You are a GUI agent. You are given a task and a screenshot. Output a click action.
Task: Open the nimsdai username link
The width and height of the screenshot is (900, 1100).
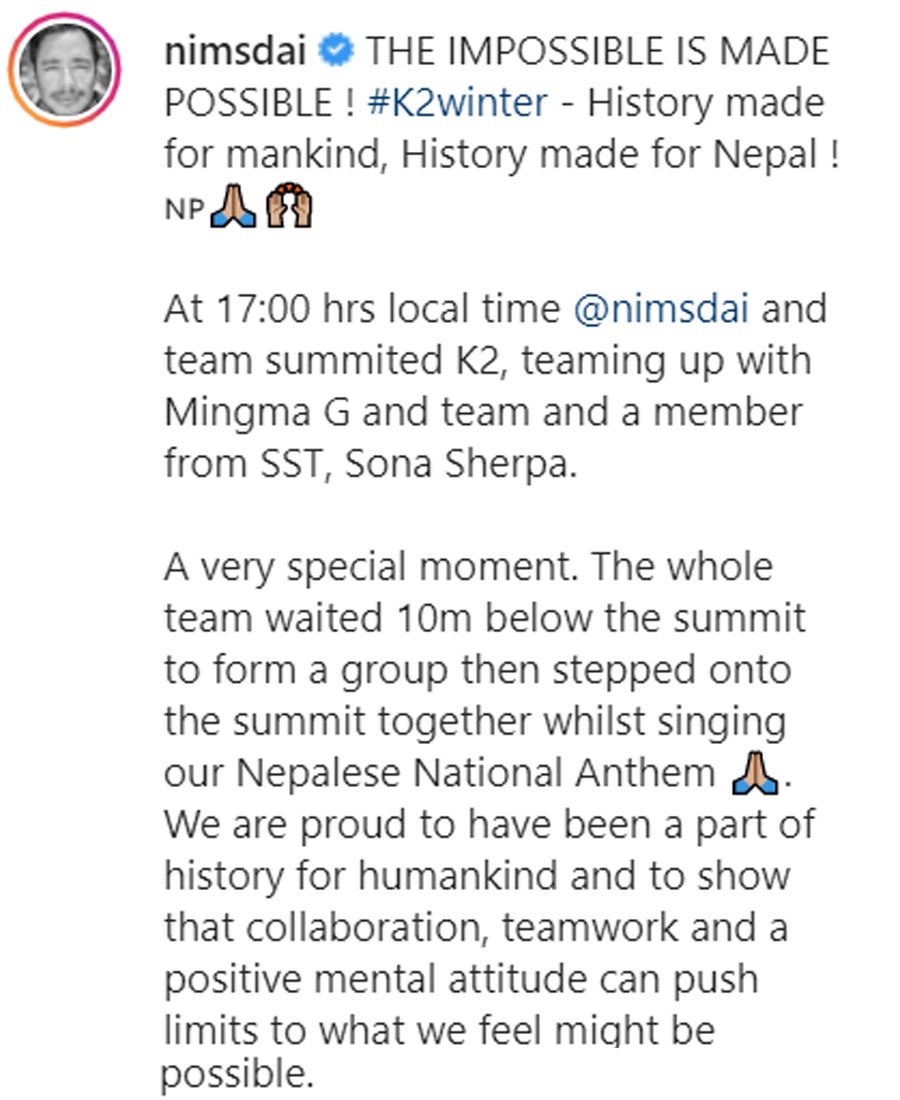235,51
